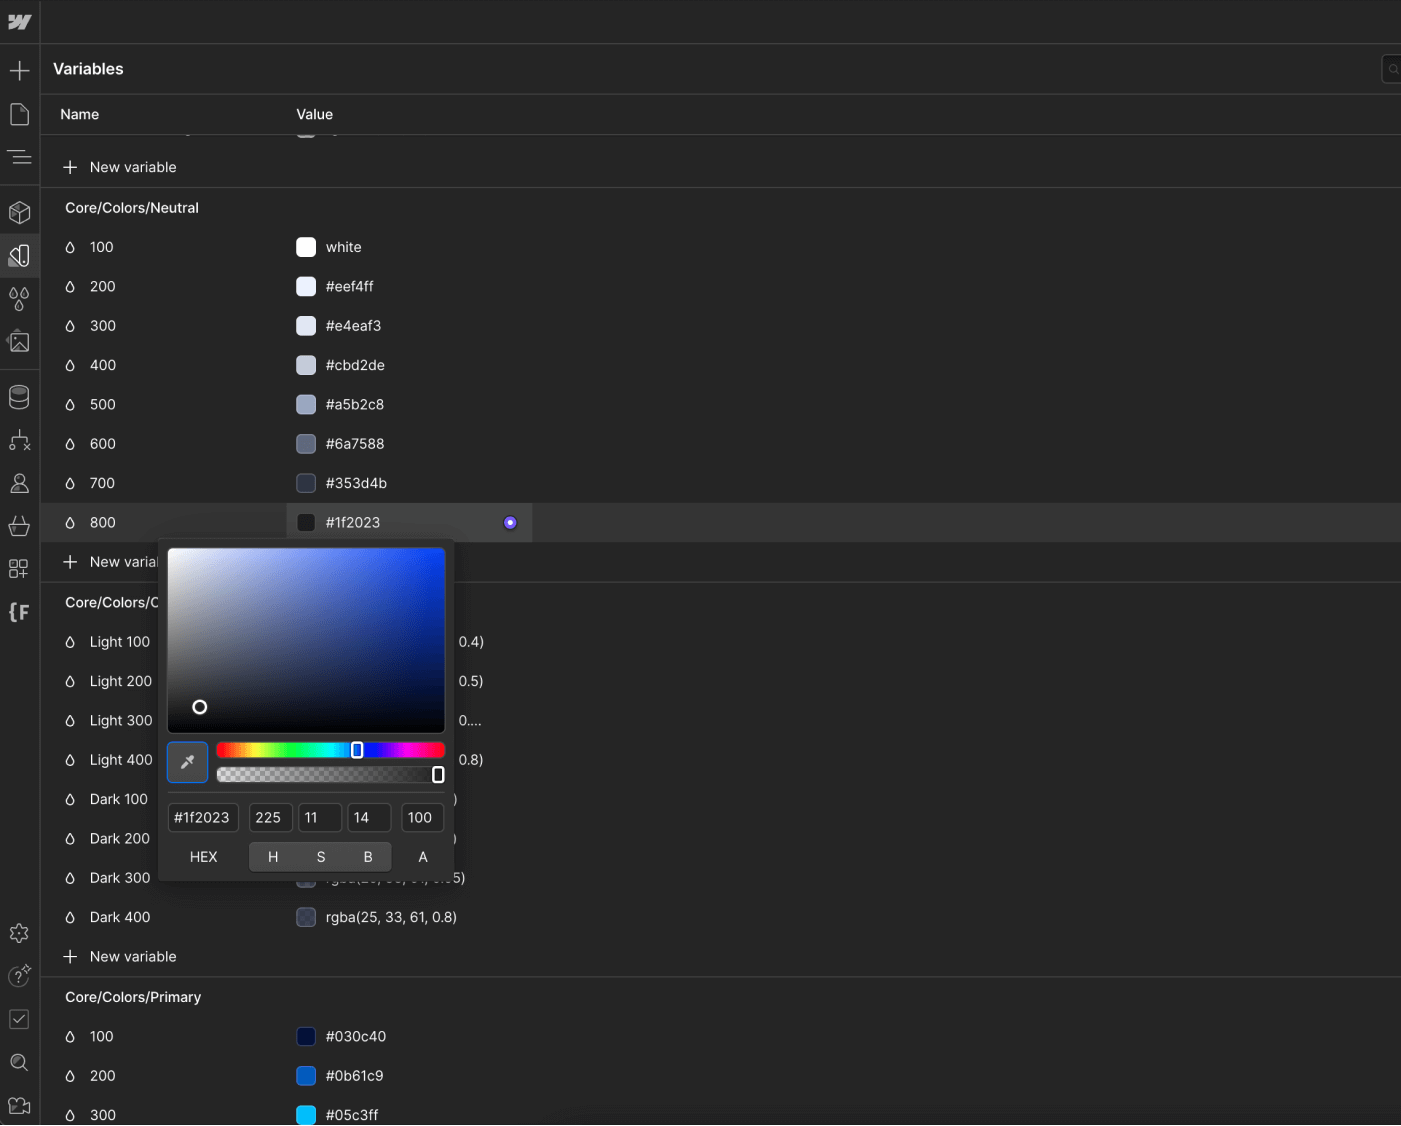Click the hue slider handle
The height and width of the screenshot is (1126, 1401).
pos(357,750)
